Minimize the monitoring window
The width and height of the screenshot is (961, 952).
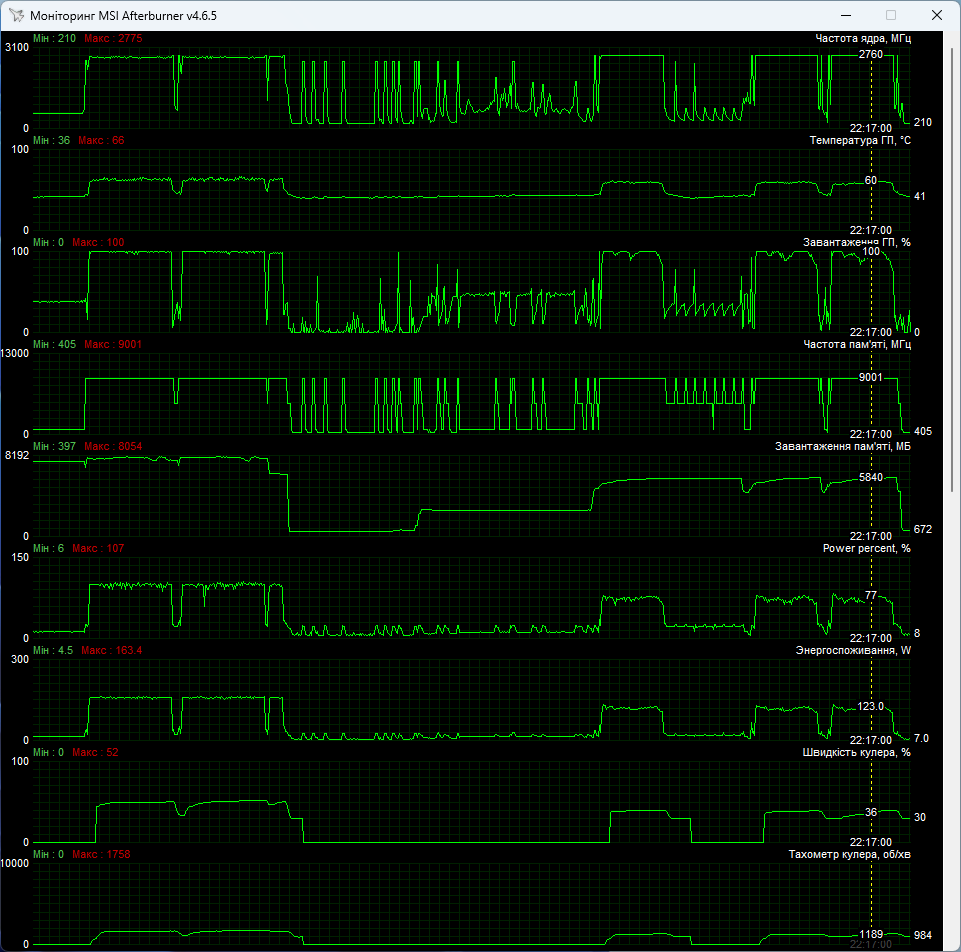[x=846, y=15]
